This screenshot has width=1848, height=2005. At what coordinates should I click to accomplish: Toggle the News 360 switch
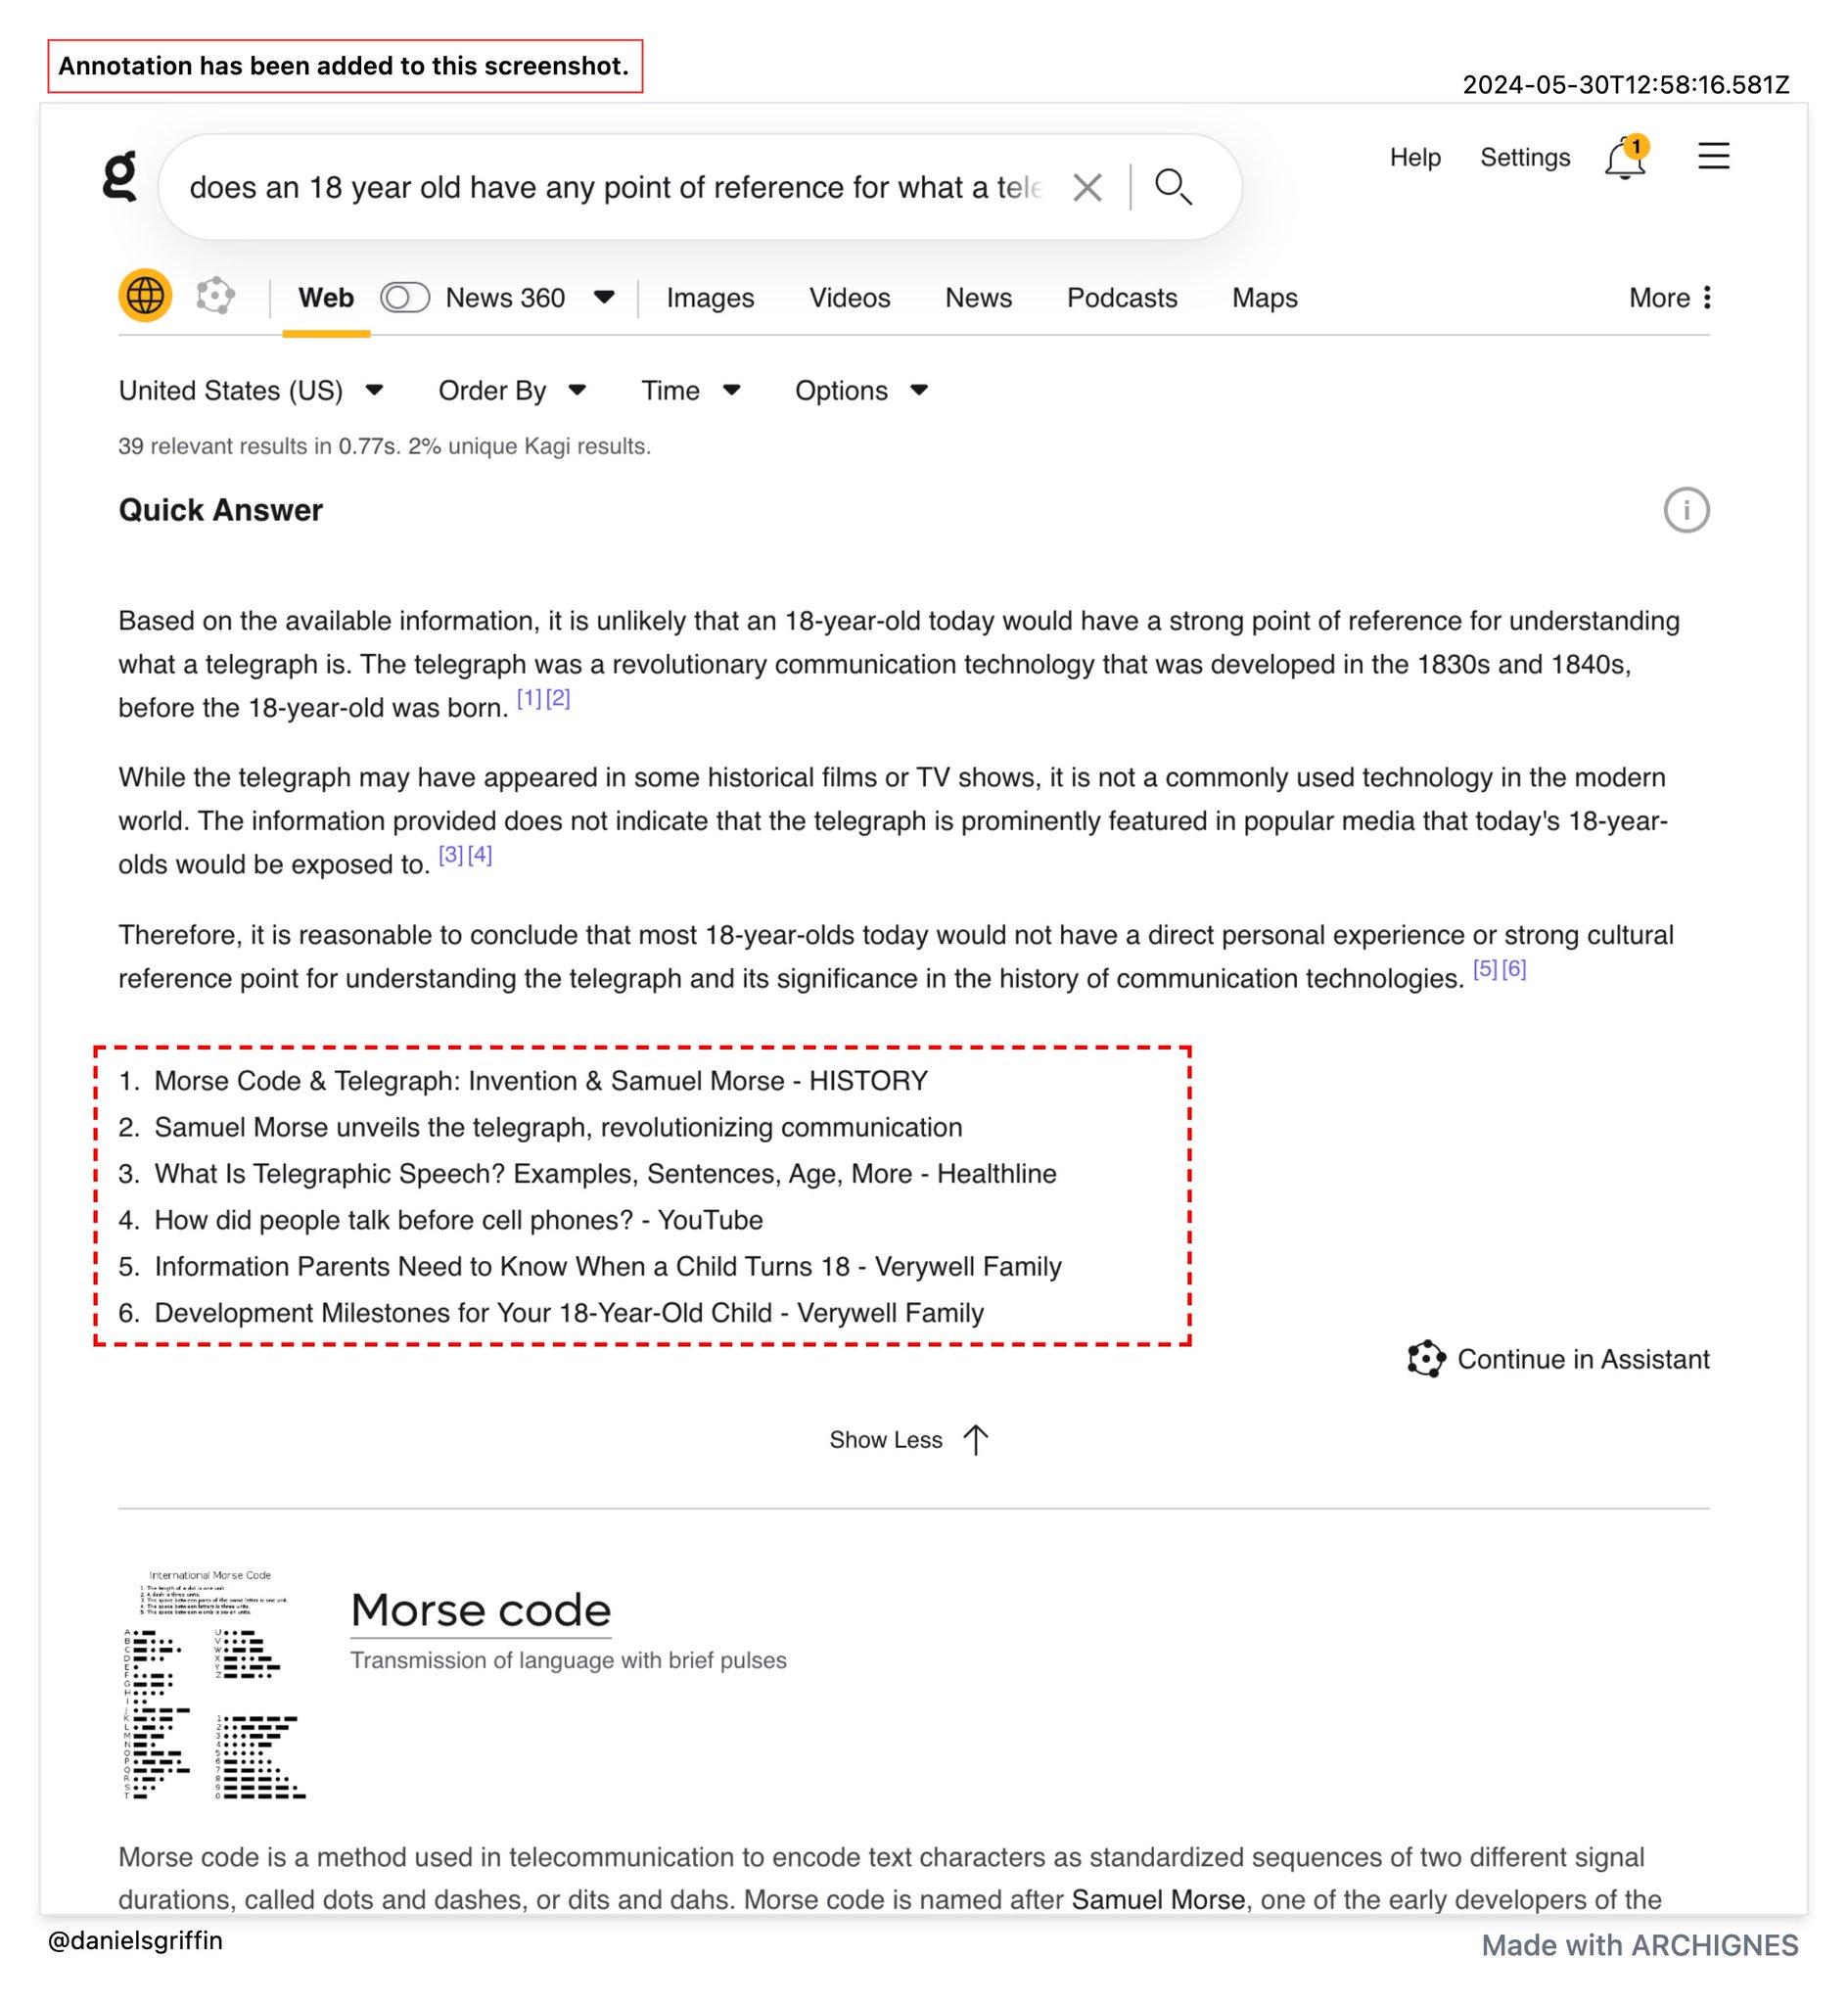point(405,297)
